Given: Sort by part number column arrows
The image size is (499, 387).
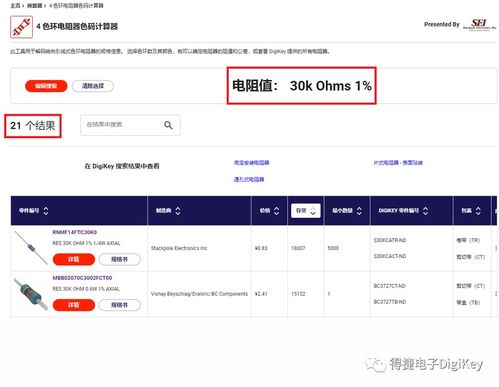Looking at the screenshot, I should click(x=46, y=211).
